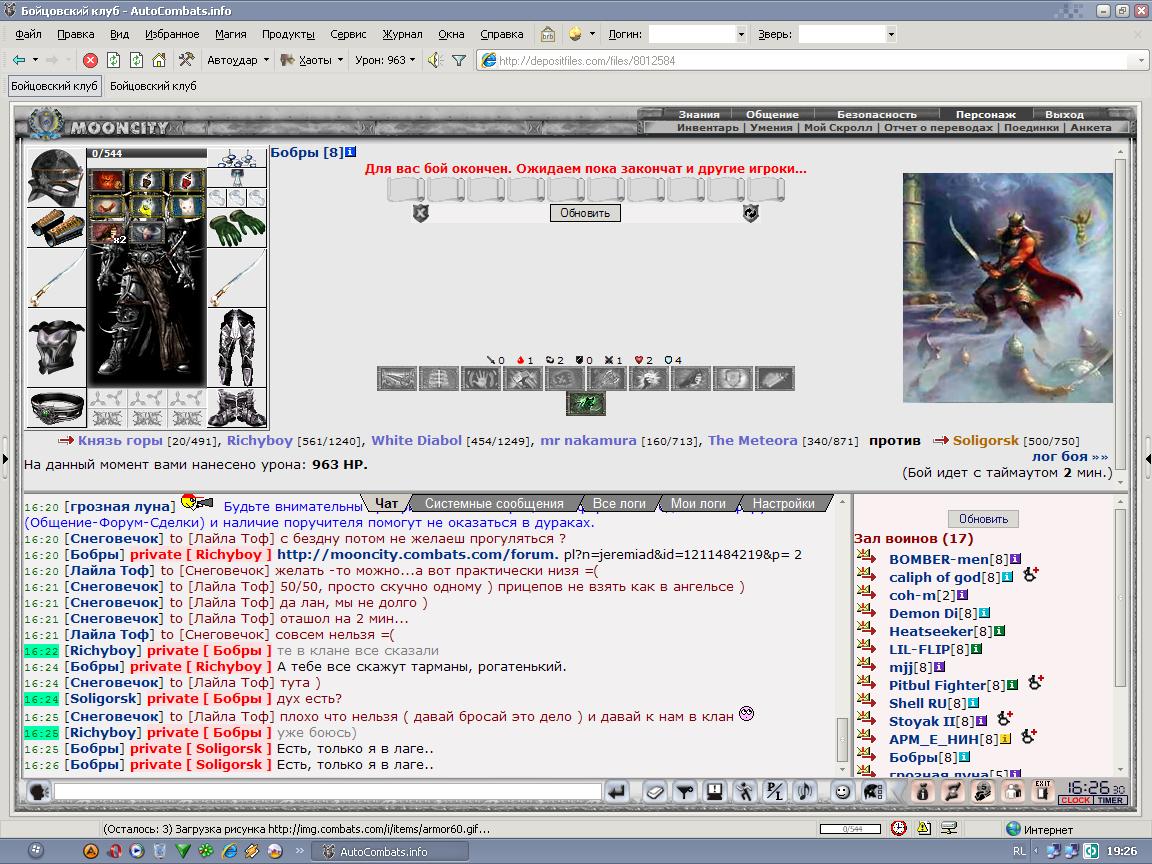Click the crossed hammers tools icon
Screen dimensions: 1152x864
pos(187,60)
